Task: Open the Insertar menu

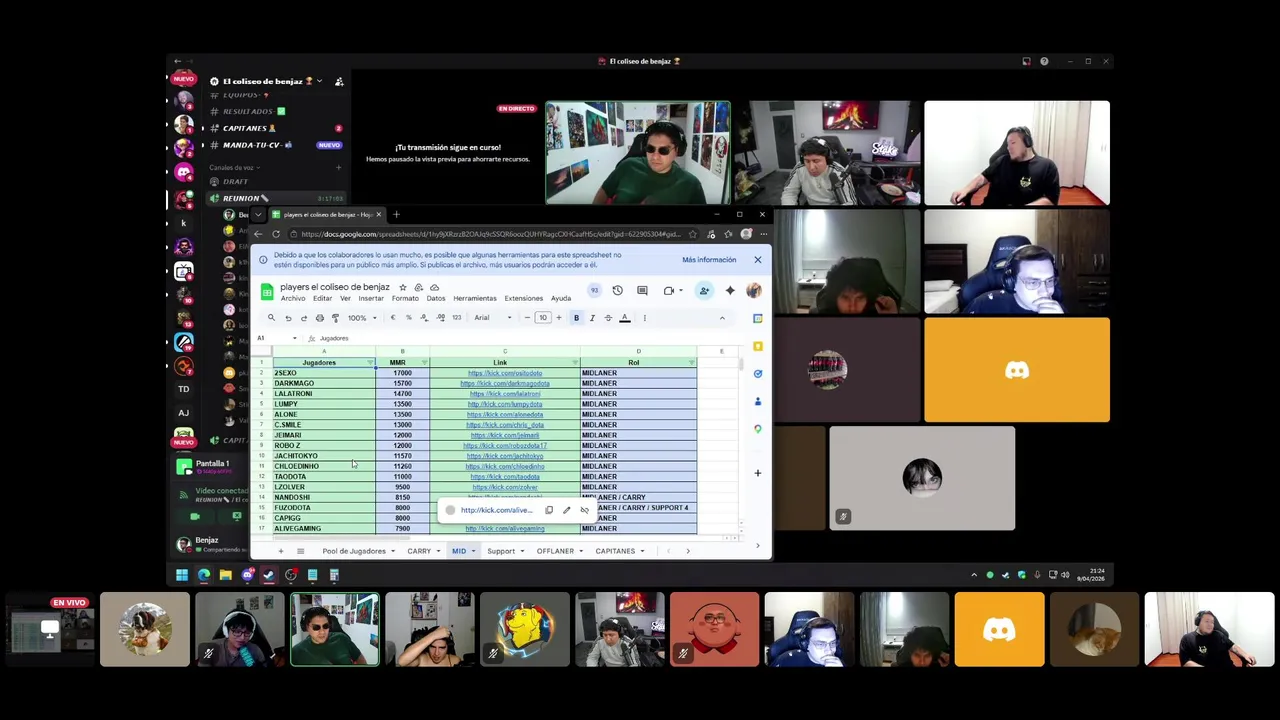Action: click(371, 299)
